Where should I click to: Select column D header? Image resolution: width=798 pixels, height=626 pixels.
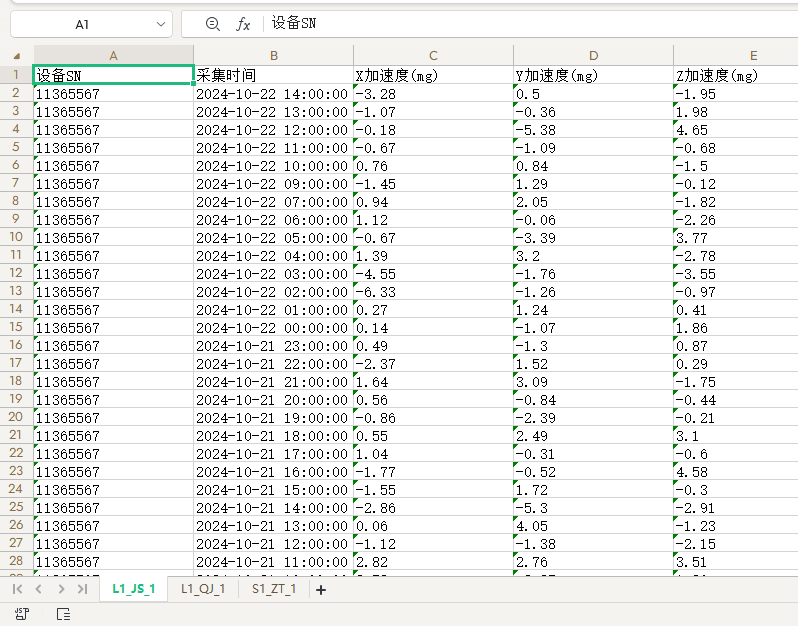pyautogui.click(x=593, y=56)
